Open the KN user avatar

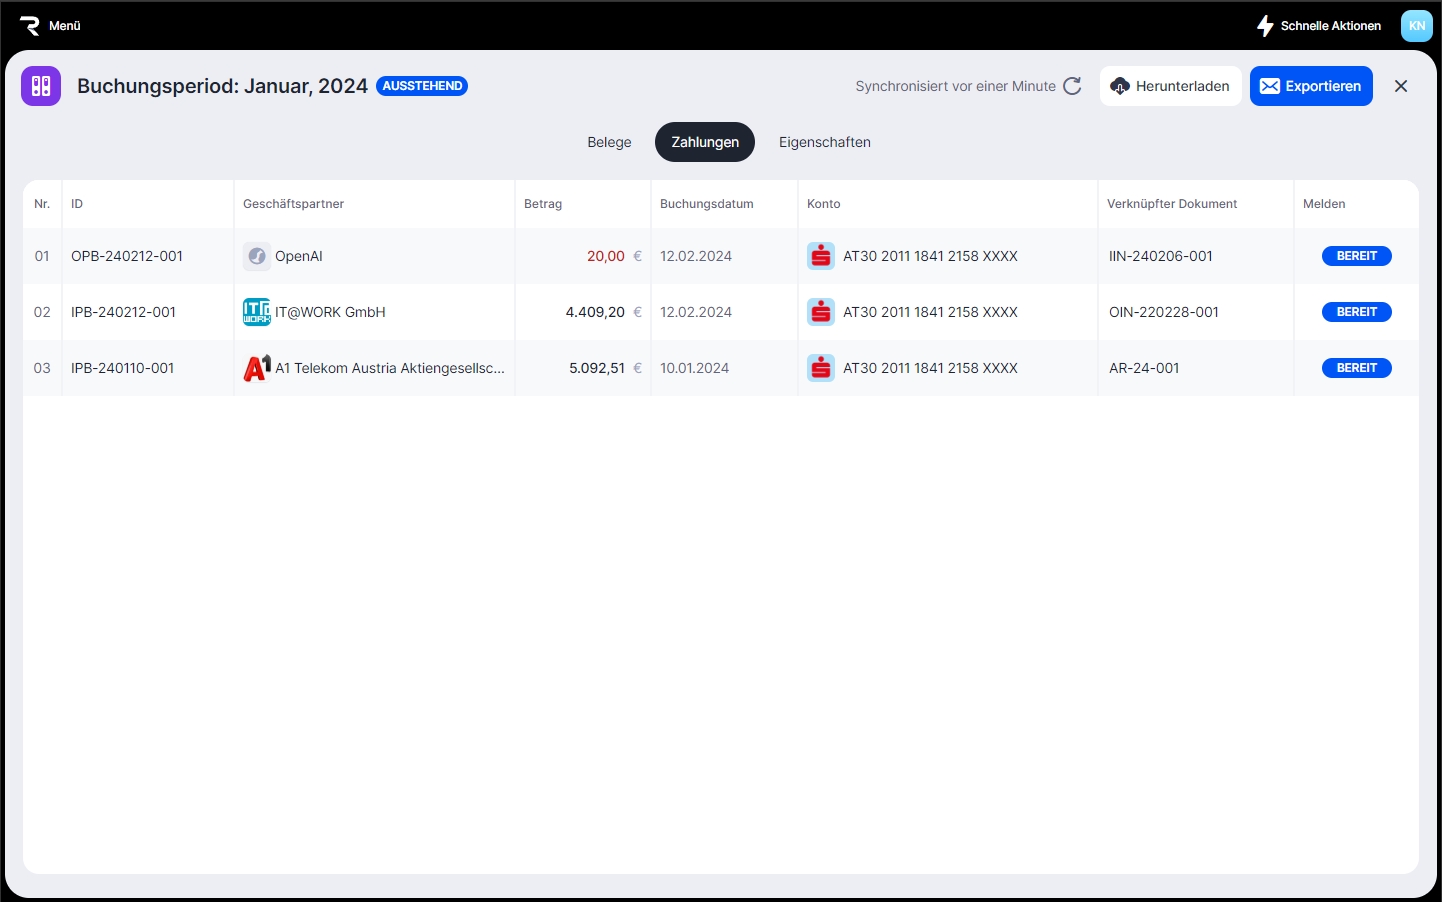pos(1416,26)
